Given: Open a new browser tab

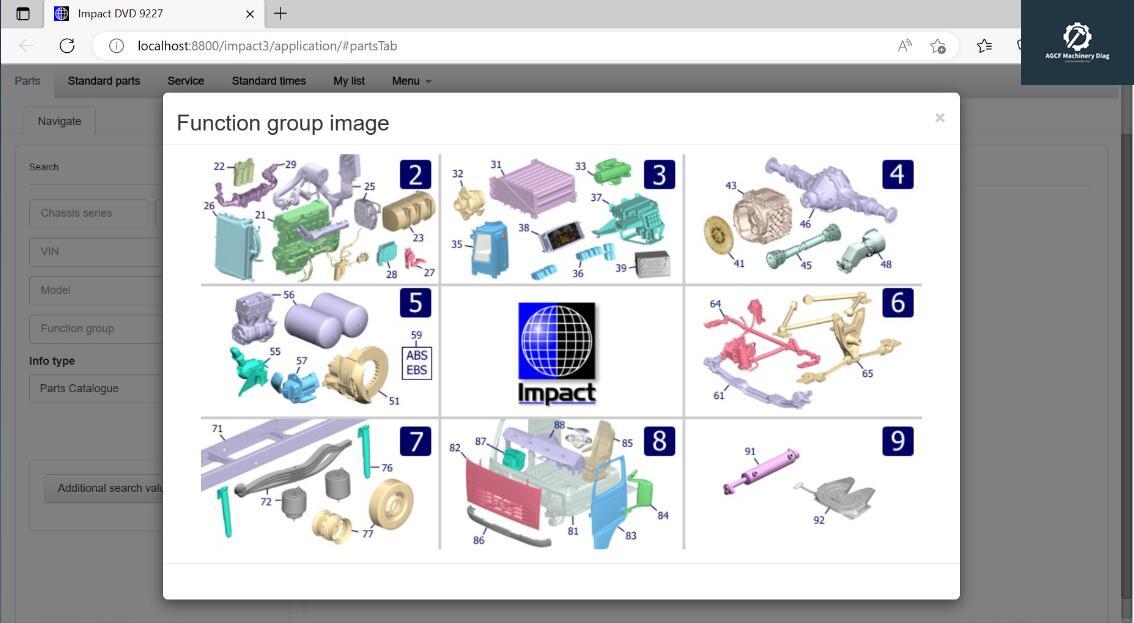Looking at the screenshot, I should click(x=281, y=13).
